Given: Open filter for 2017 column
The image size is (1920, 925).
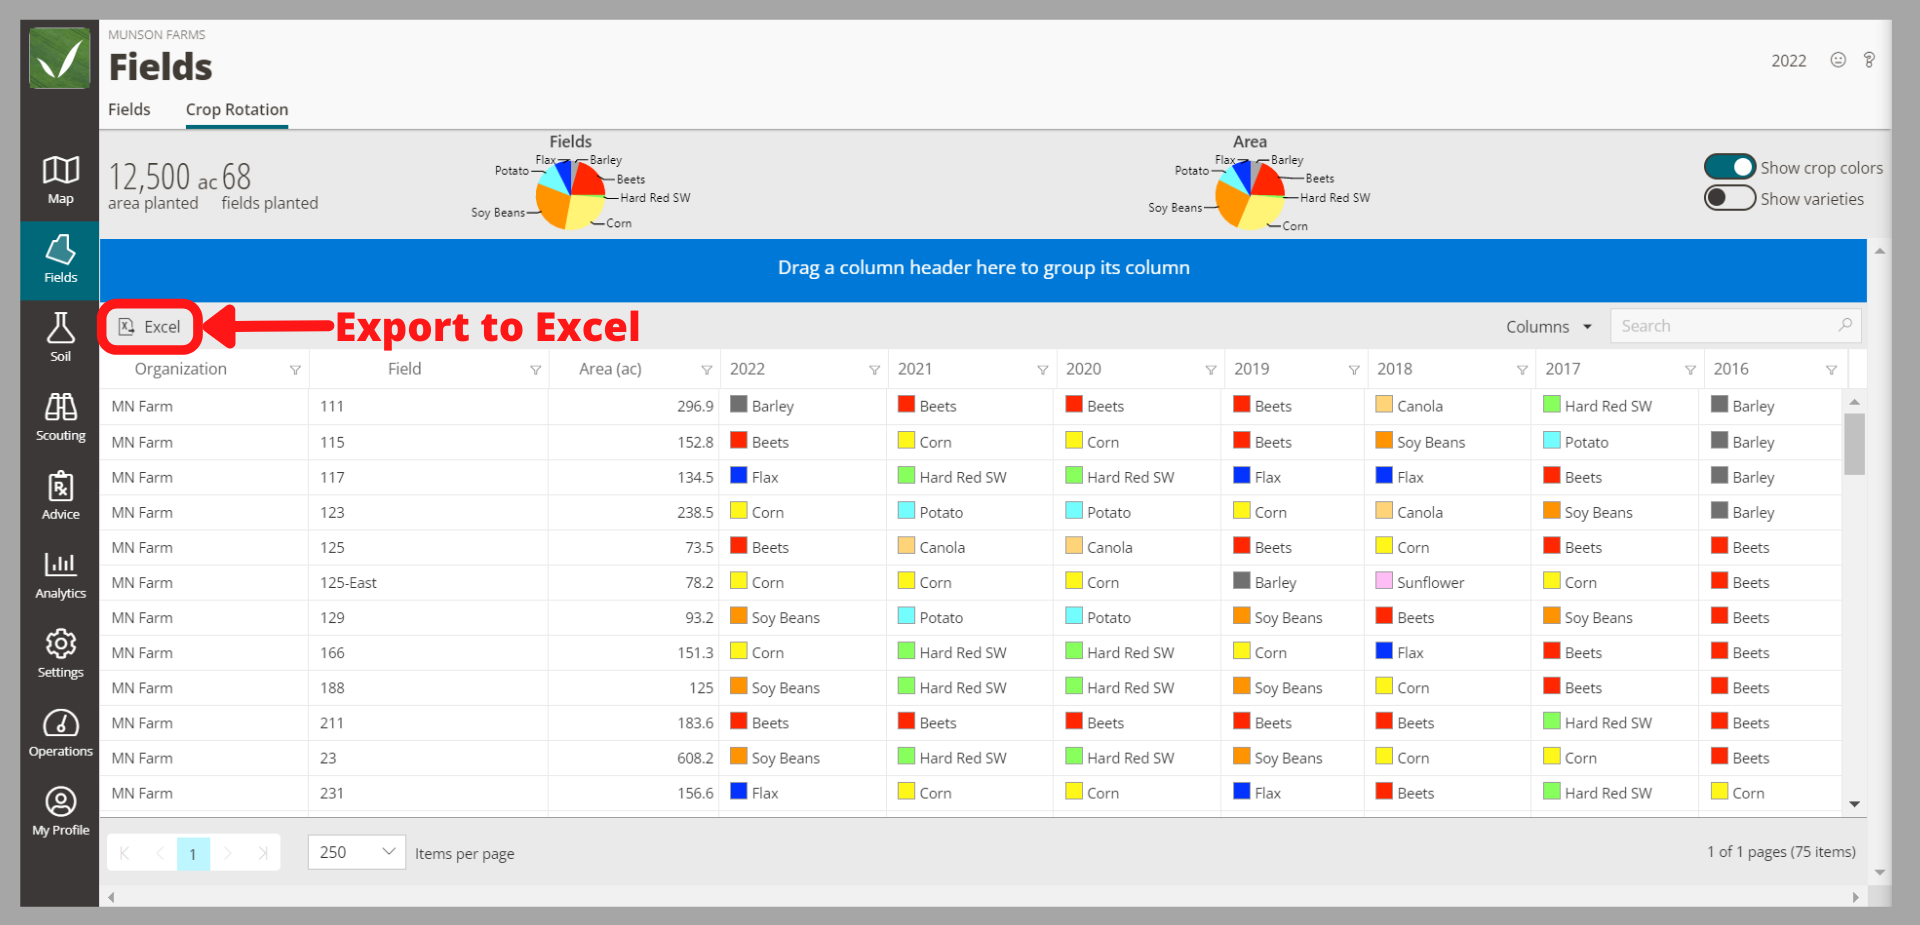Looking at the screenshot, I should (1689, 370).
